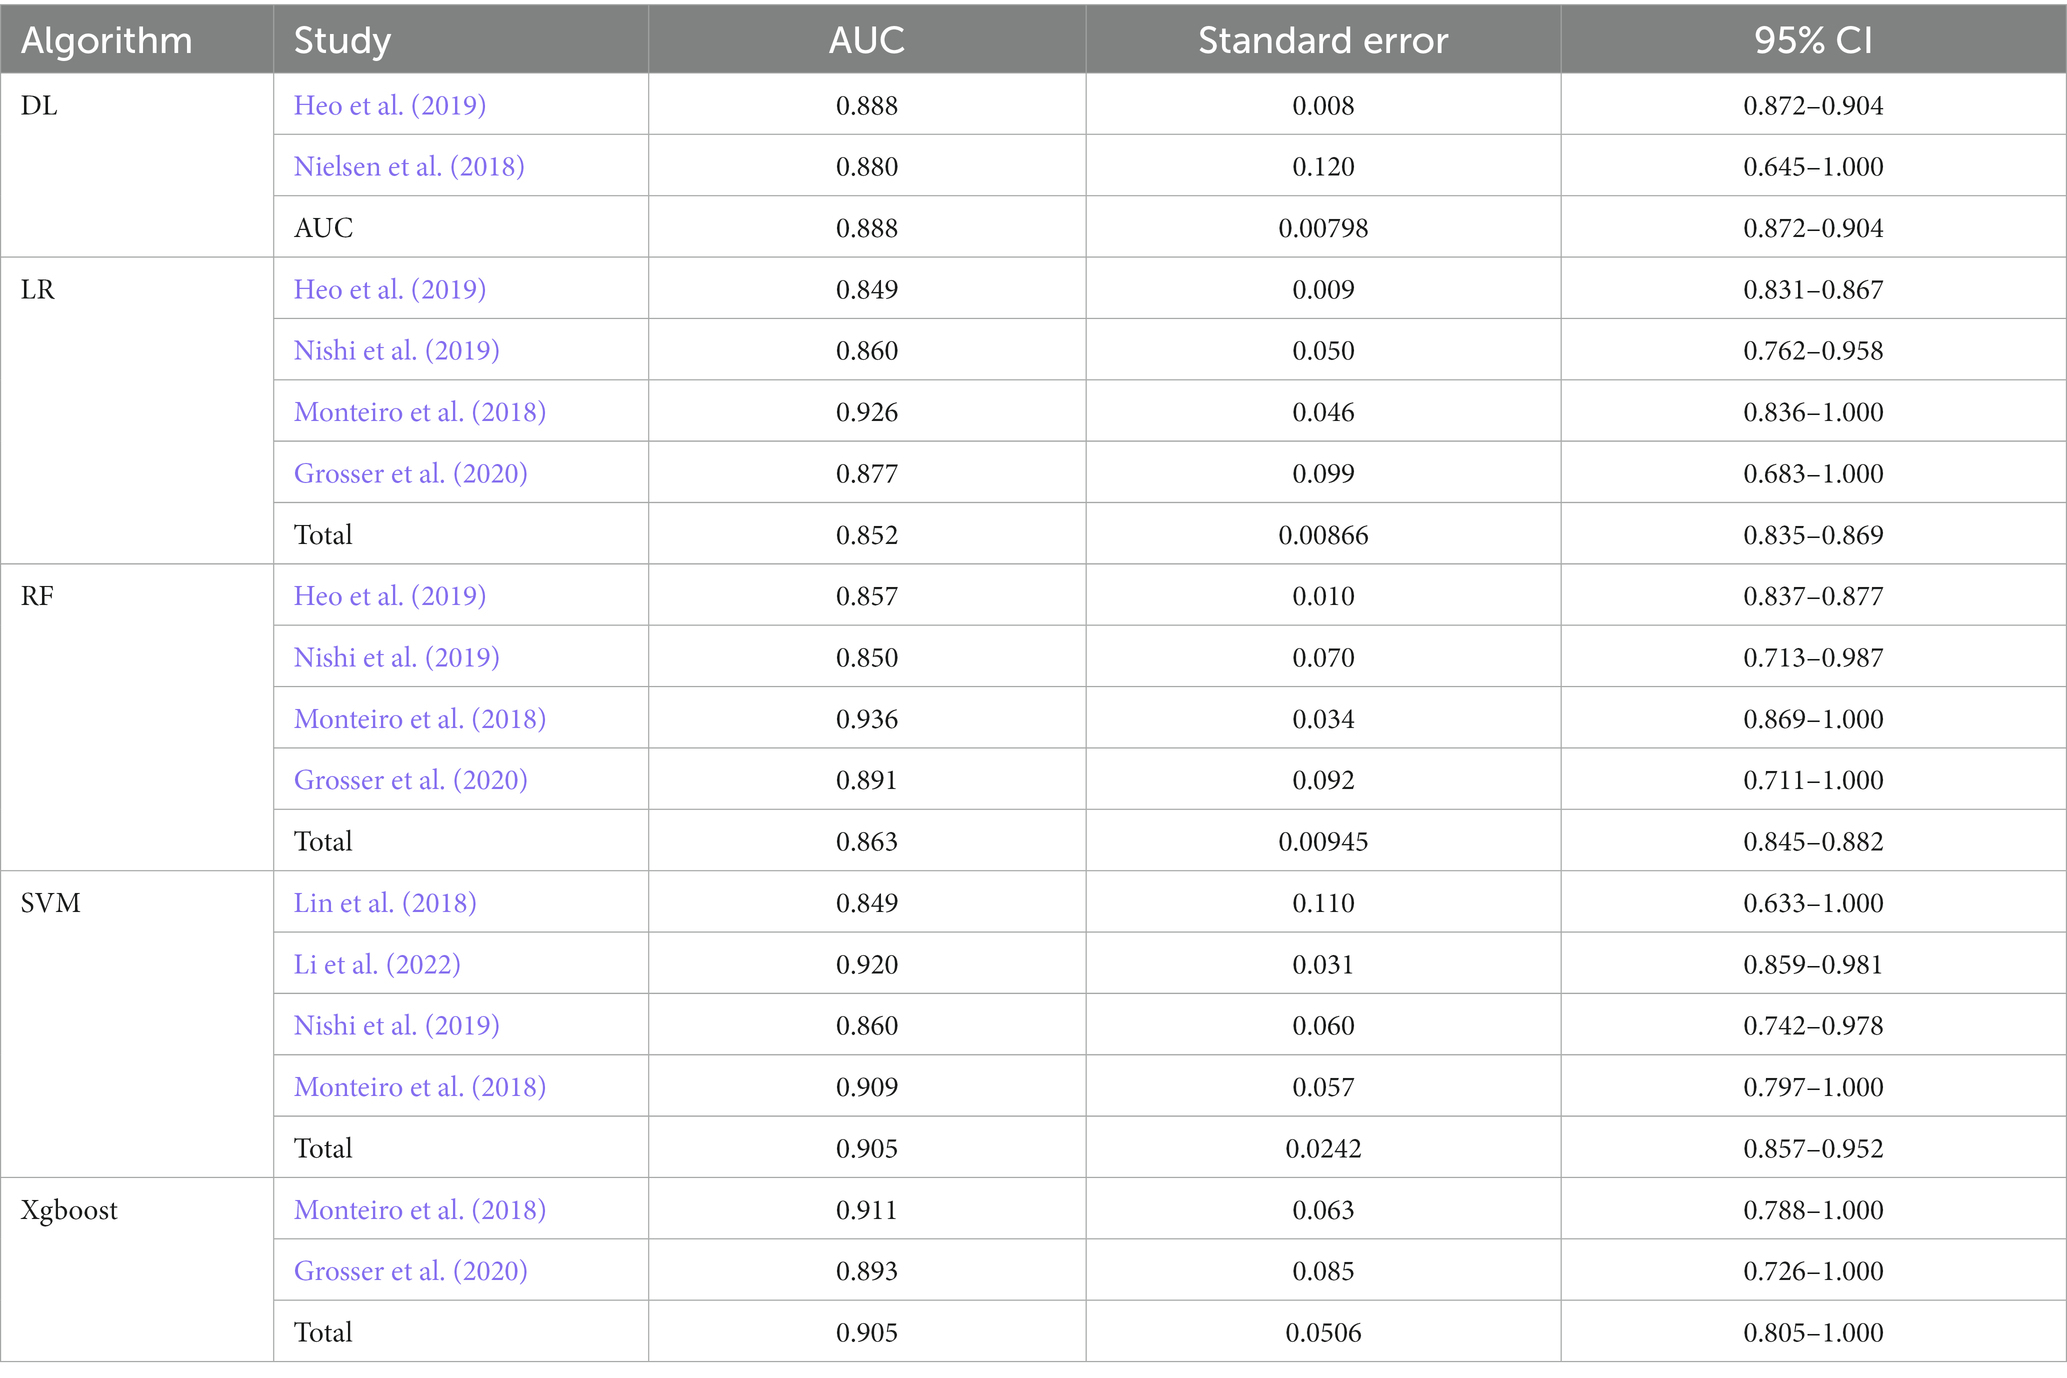Select the AUC value 0.911
The image size is (2067, 1378).
click(867, 1210)
